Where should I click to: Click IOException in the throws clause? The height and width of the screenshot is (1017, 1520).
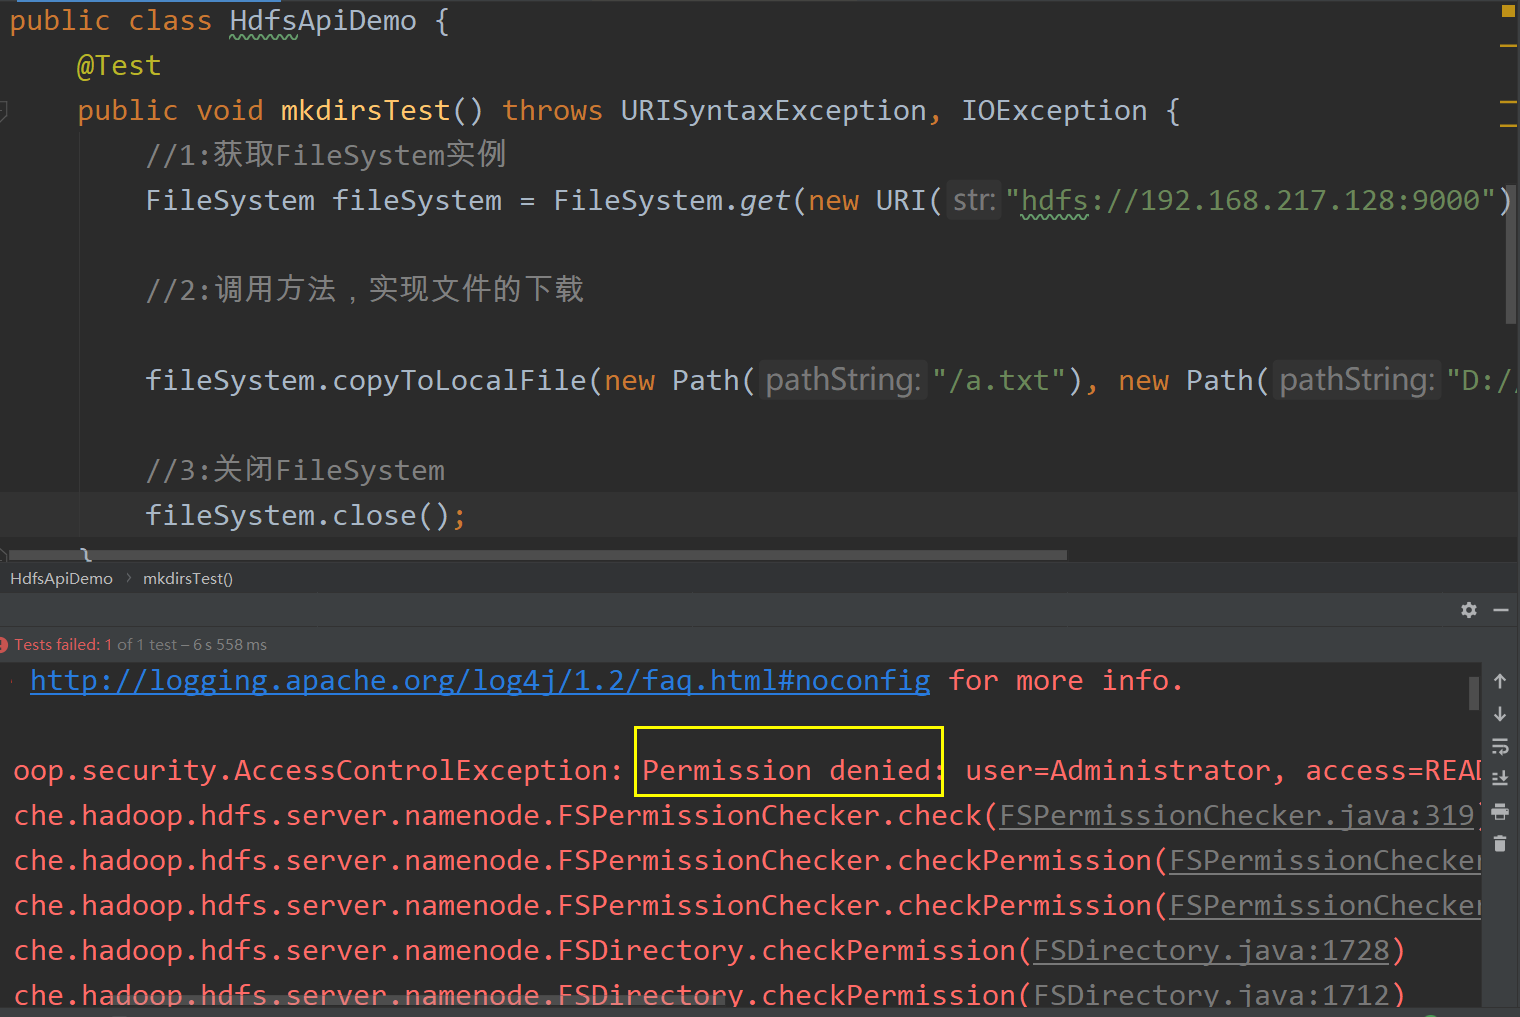1054,111
